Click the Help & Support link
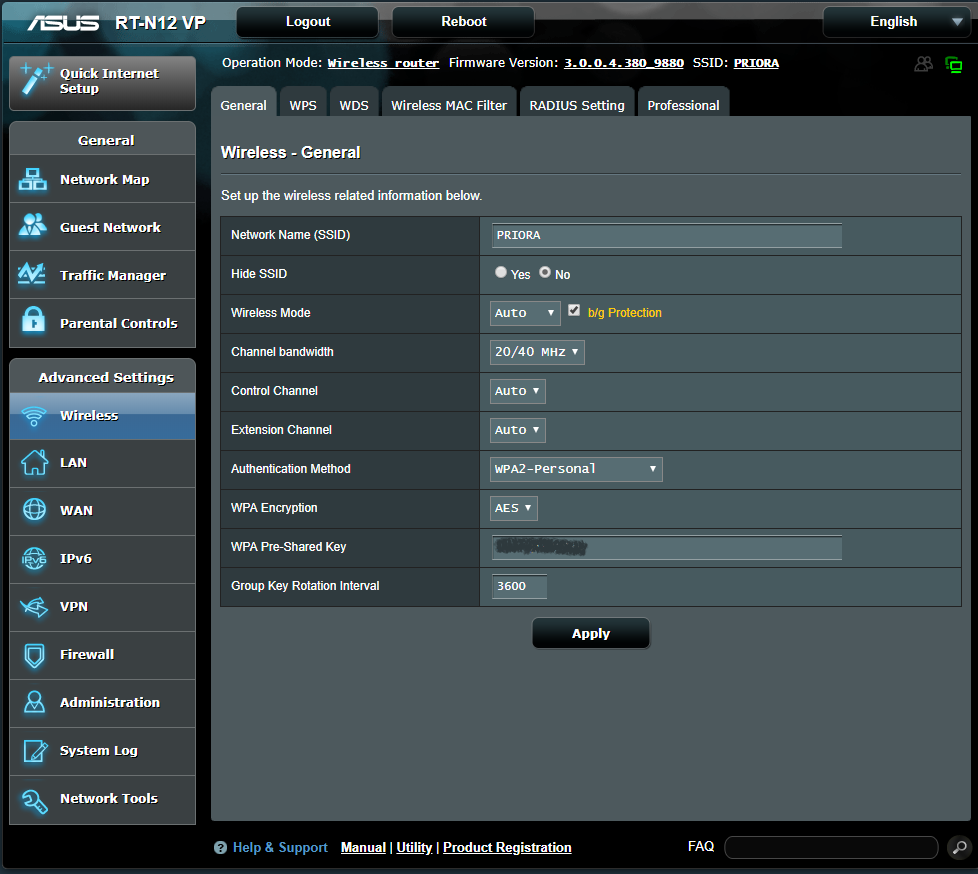The width and height of the screenshot is (978, 874). (x=280, y=847)
